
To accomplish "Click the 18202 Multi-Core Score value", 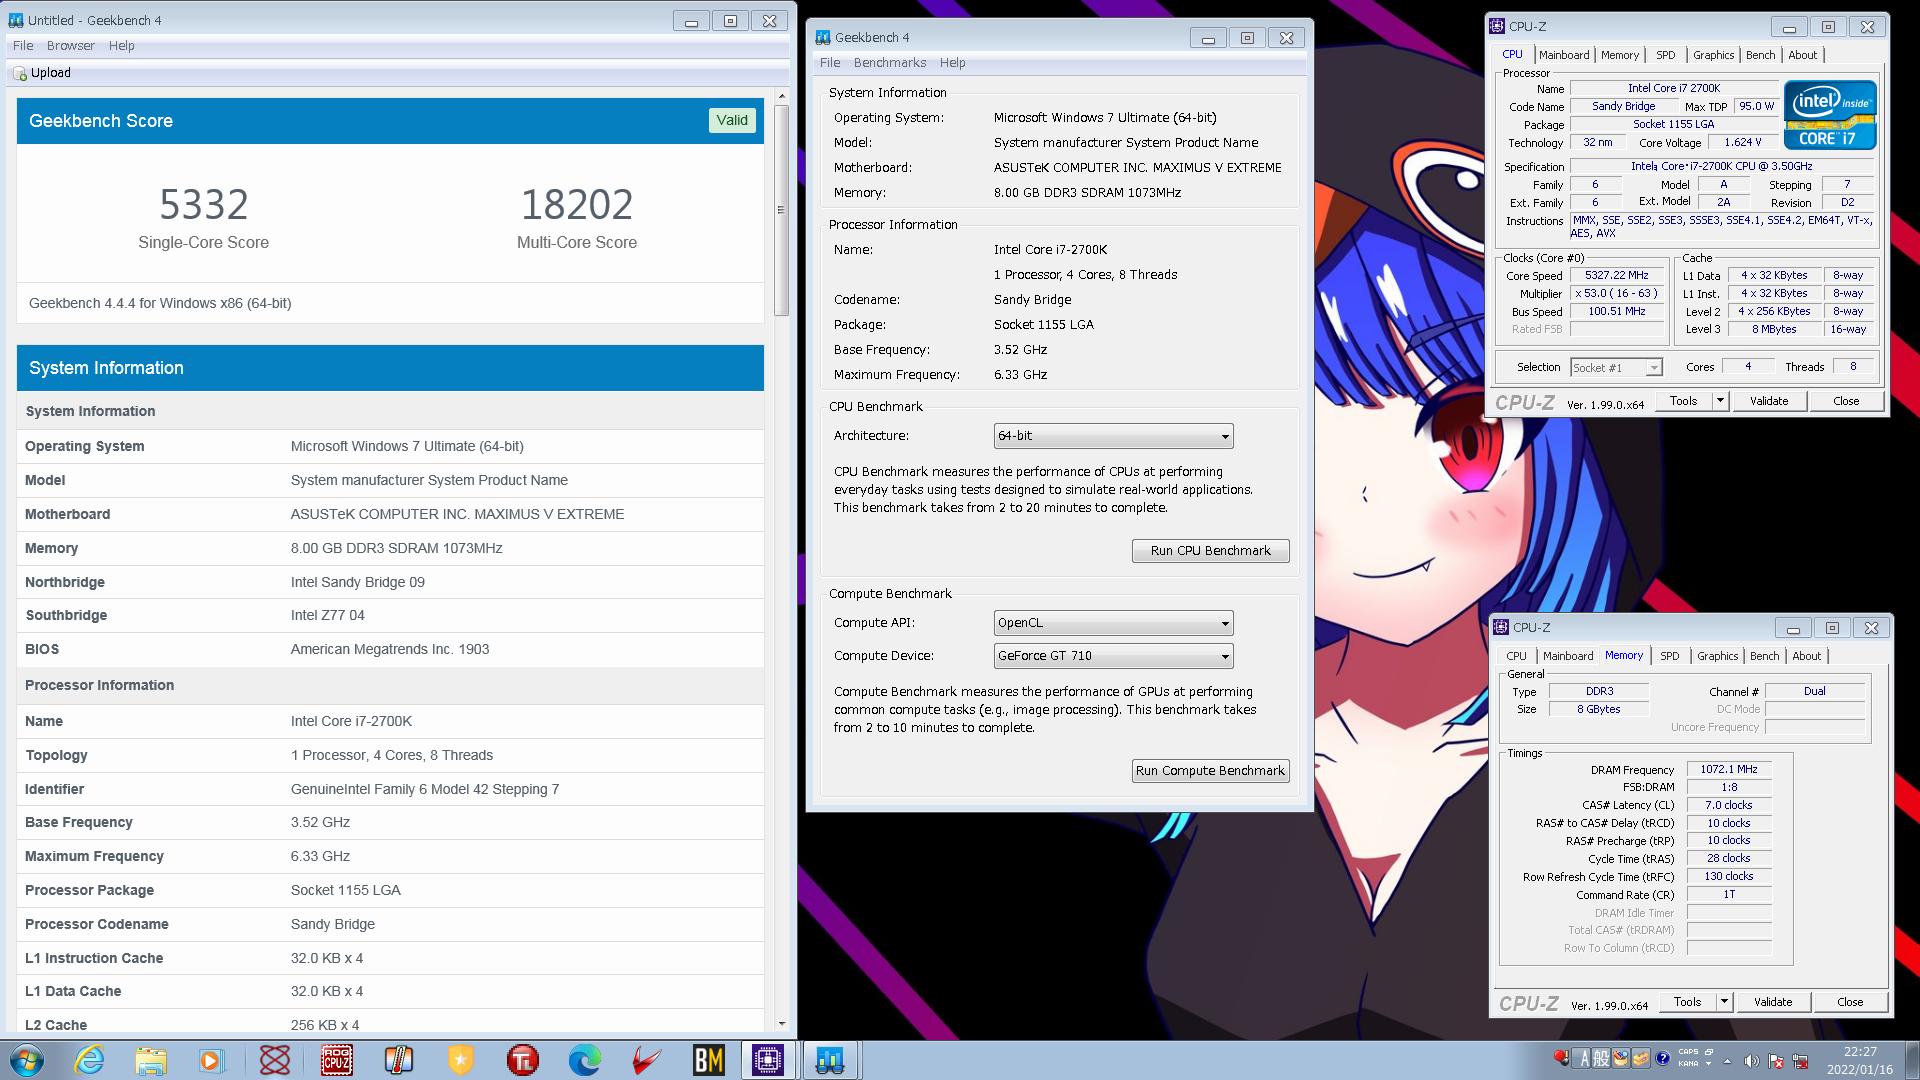I will [577, 205].
